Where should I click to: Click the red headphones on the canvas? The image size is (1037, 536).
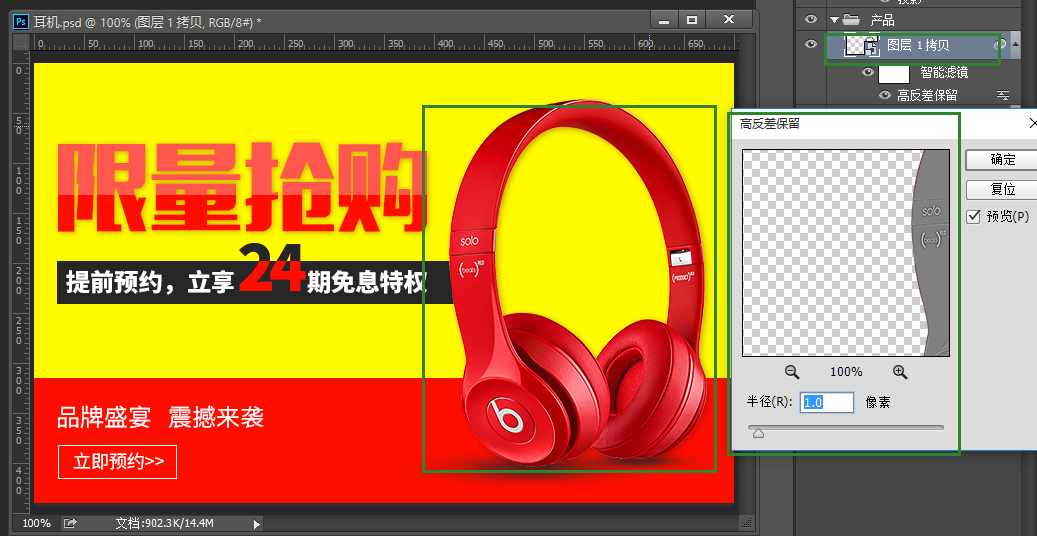click(x=577, y=285)
